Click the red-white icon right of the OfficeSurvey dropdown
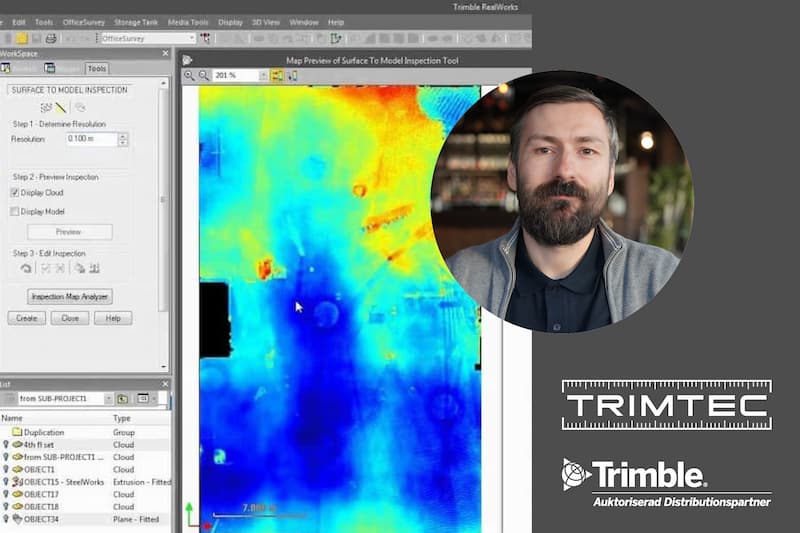 point(205,38)
